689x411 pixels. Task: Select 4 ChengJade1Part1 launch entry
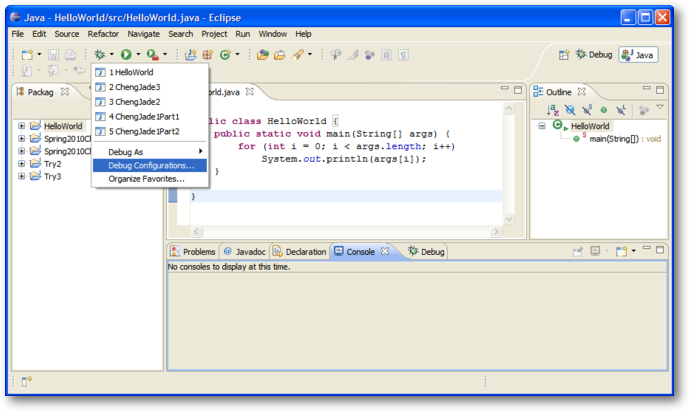[x=150, y=116]
